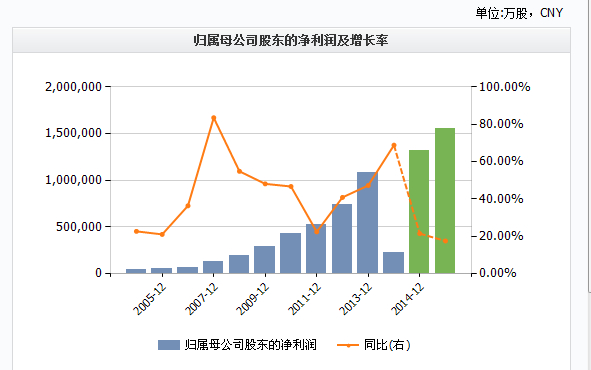This screenshot has width=591, height=370.
Task: Select the green bar above 2014-12
Action: click(419, 212)
